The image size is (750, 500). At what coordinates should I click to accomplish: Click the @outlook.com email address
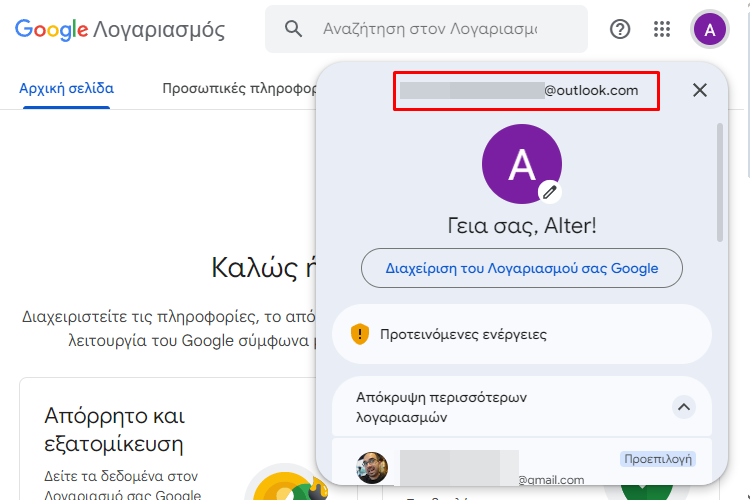pyautogui.click(x=519, y=90)
